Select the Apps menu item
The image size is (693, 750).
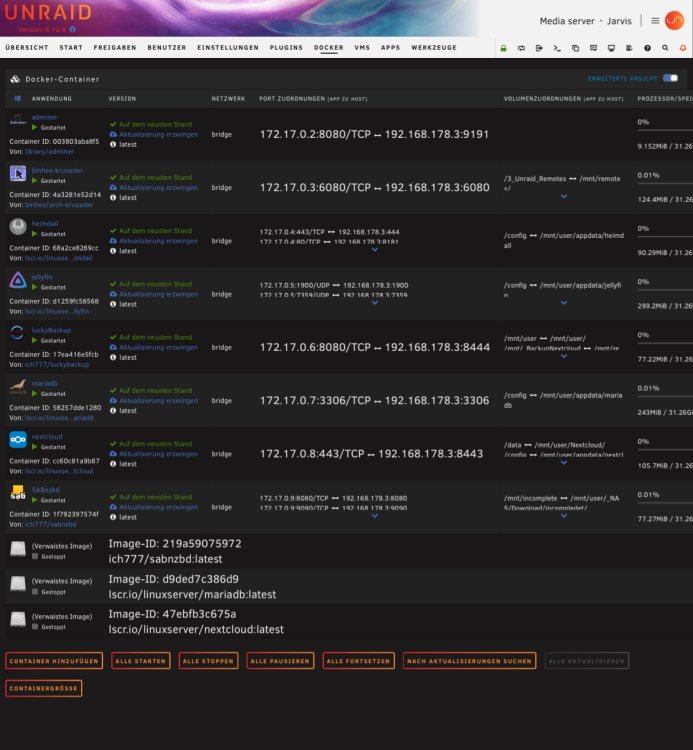(390, 47)
